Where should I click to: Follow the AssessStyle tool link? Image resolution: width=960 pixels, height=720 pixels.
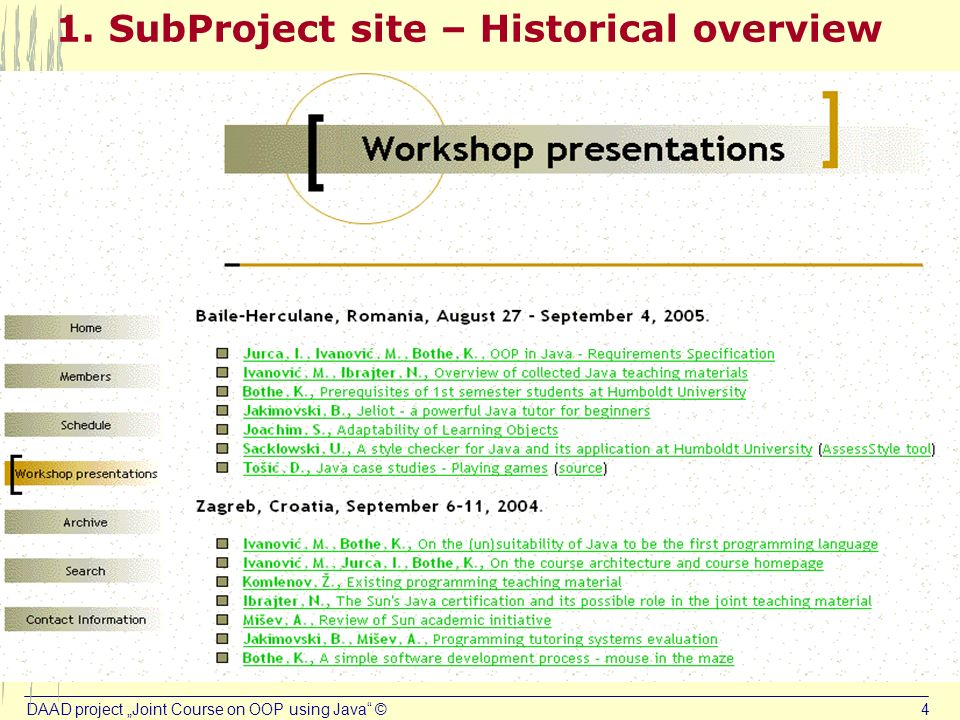(877, 449)
